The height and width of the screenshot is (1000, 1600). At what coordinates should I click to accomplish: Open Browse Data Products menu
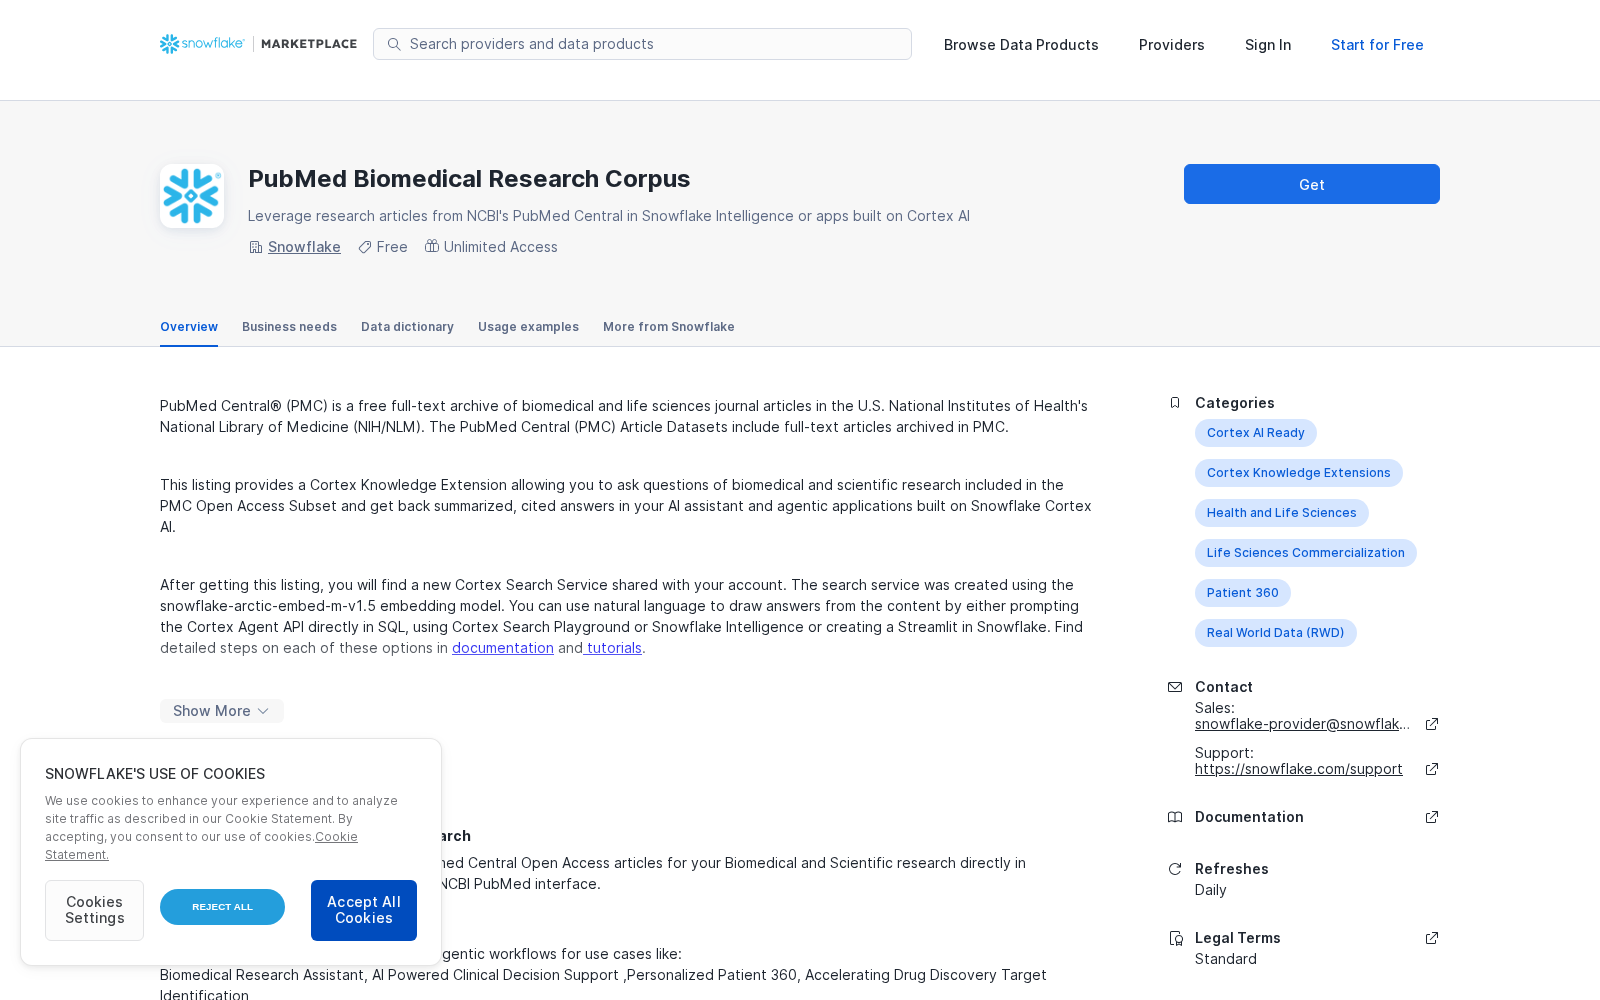(x=1021, y=45)
